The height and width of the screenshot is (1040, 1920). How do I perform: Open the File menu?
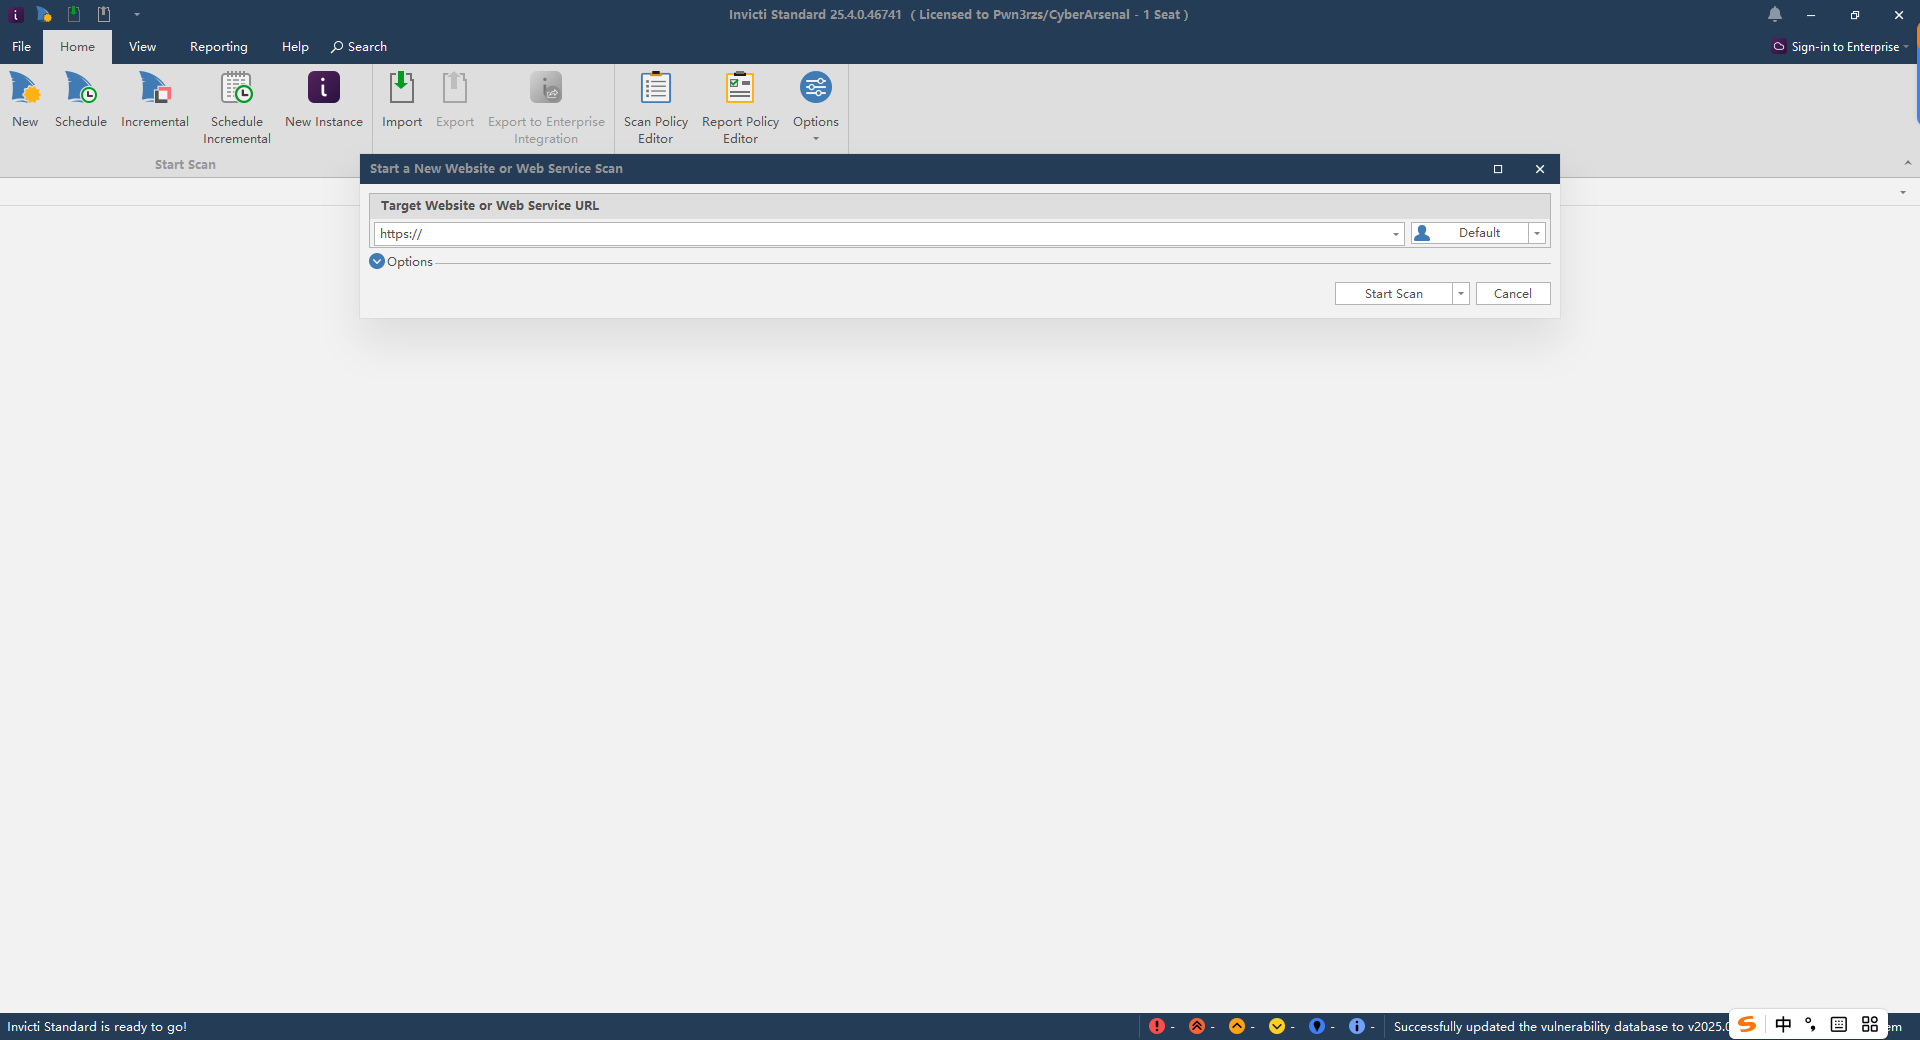click(21, 47)
